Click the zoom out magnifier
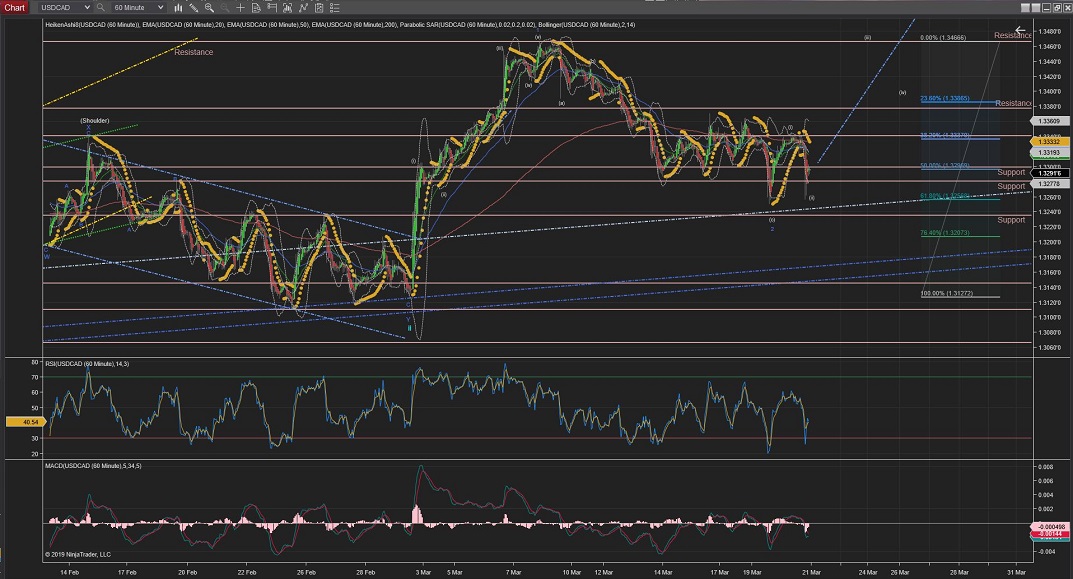 click(224, 7)
